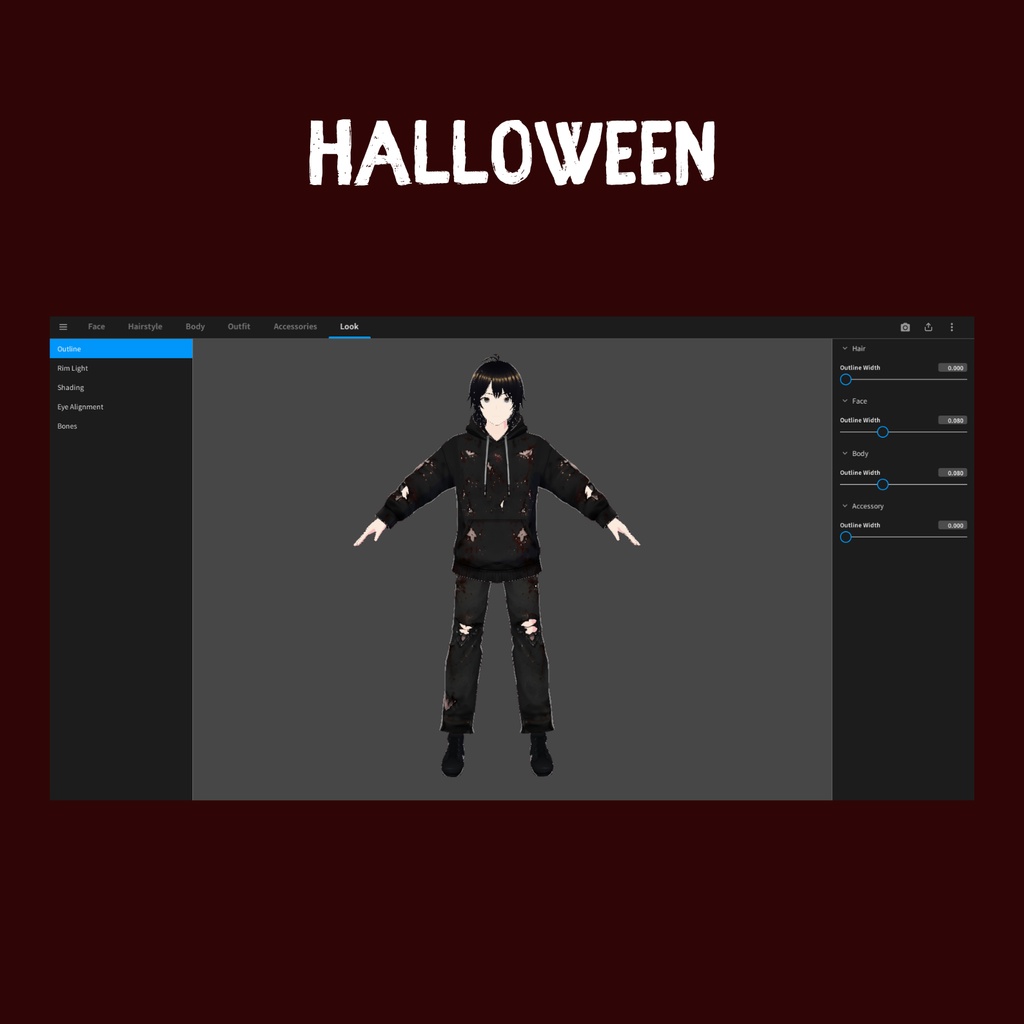Edit the Face outline width value field
This screenshot has width=1024, height=1024.
click(953, 420)
